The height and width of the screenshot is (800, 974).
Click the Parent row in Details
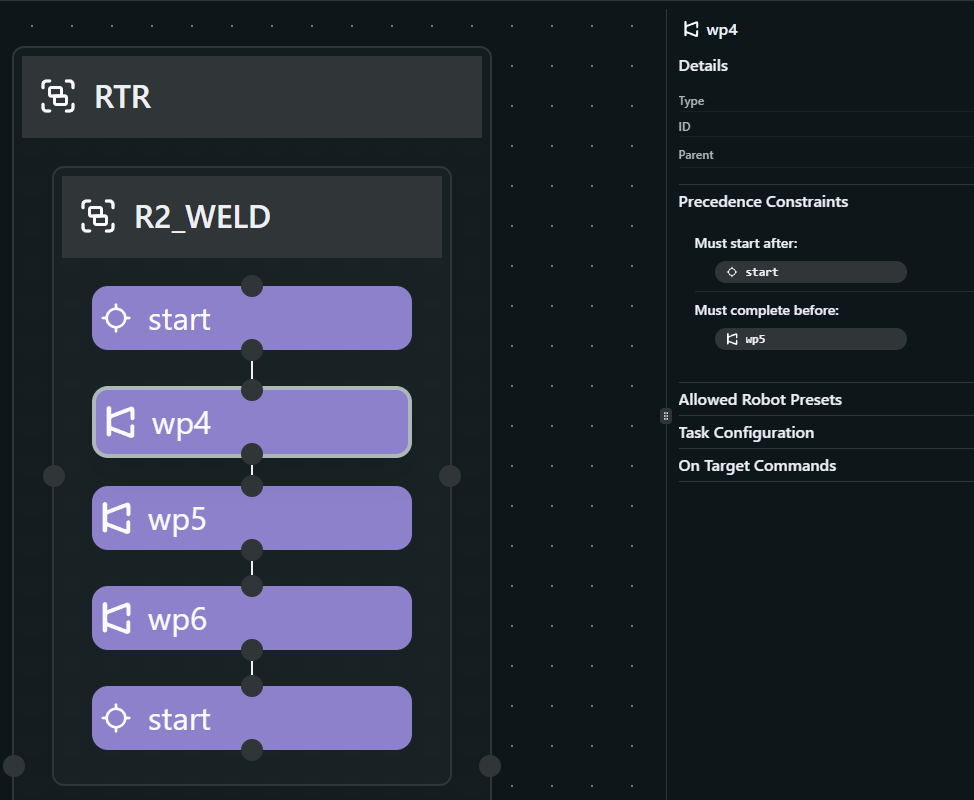click(x=826, y=155)
